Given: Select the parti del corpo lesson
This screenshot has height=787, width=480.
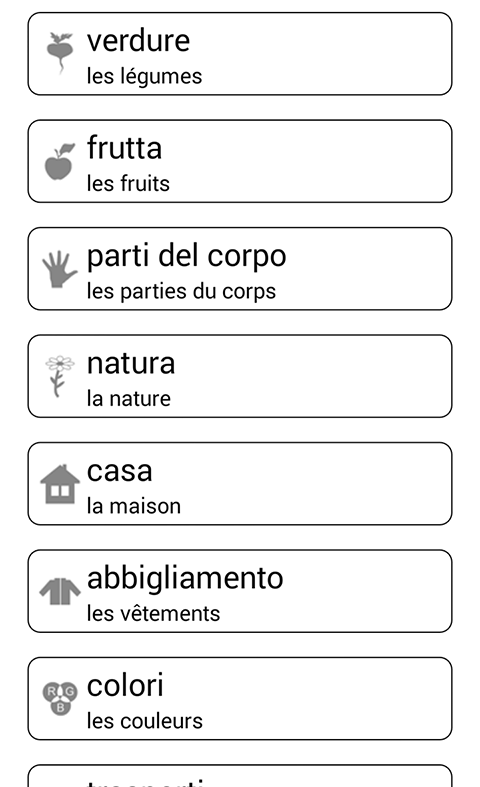Looking at the screenshot, I should [x=240, y=269].
